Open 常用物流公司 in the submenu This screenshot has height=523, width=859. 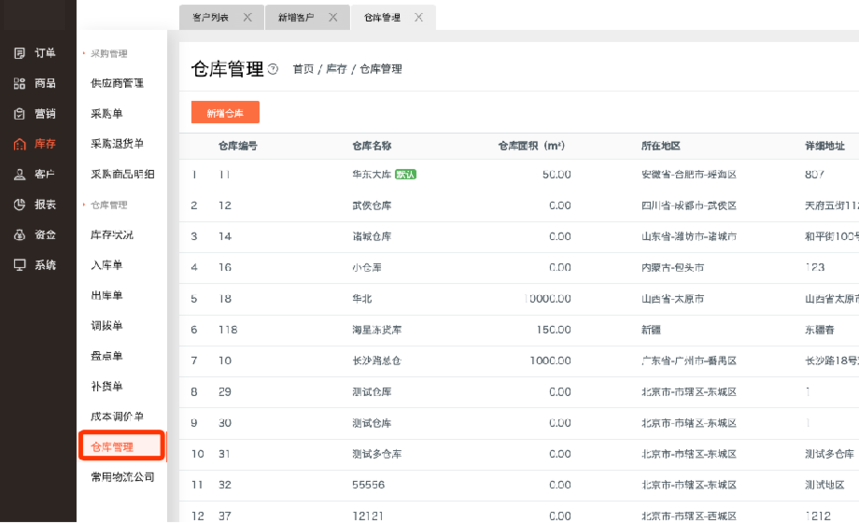(x=122, y=477)
